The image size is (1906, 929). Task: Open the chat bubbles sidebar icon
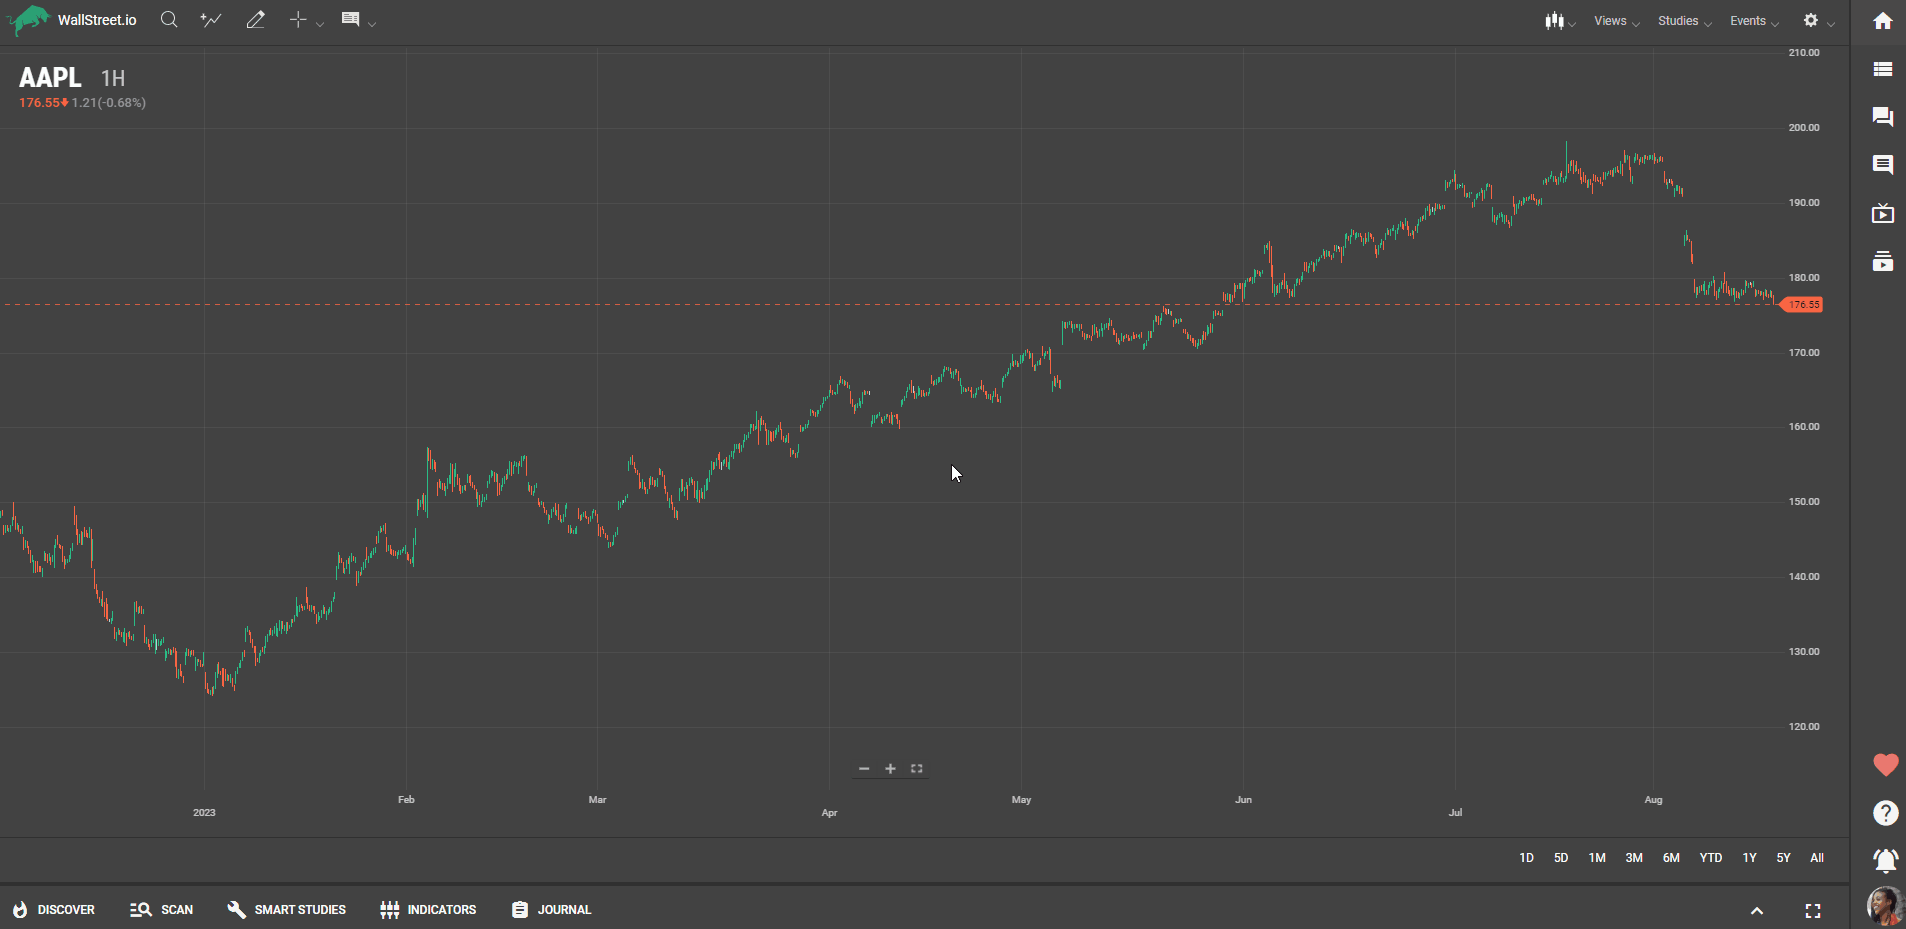(1882, 117)
